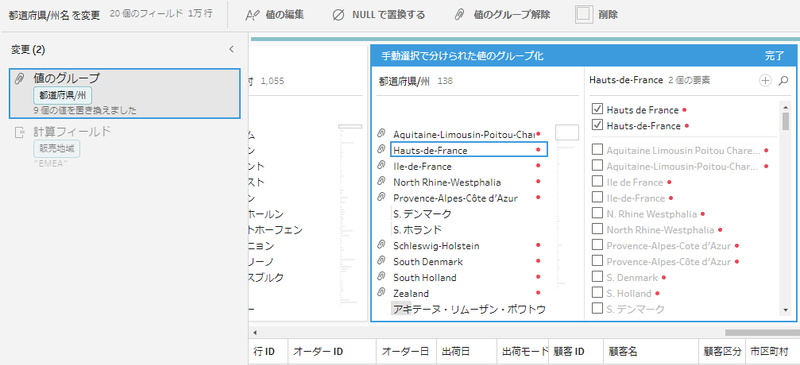Click up arrow of group members scrollbar
The height and width of the screenshot is (365, 800).
(785, 106)
